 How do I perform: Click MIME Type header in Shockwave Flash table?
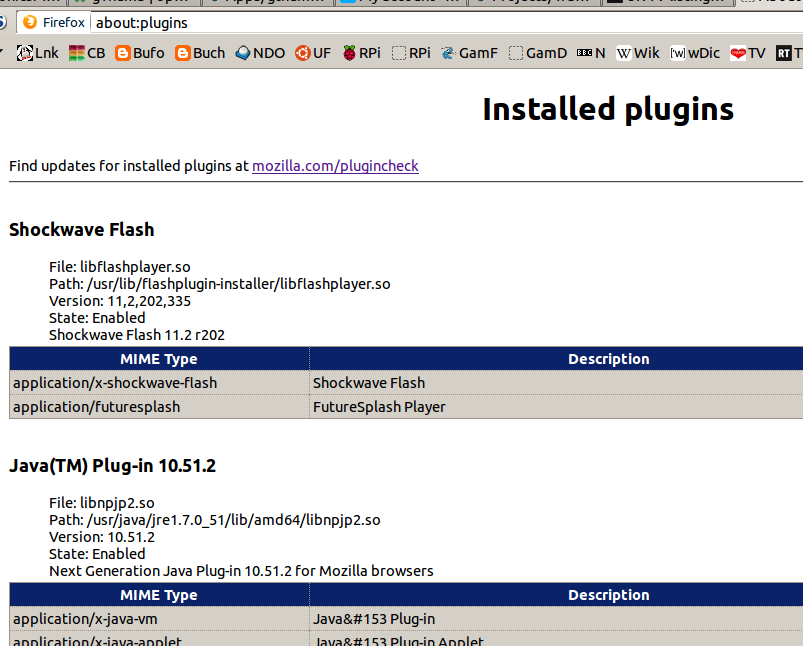(x=159, y=359)
